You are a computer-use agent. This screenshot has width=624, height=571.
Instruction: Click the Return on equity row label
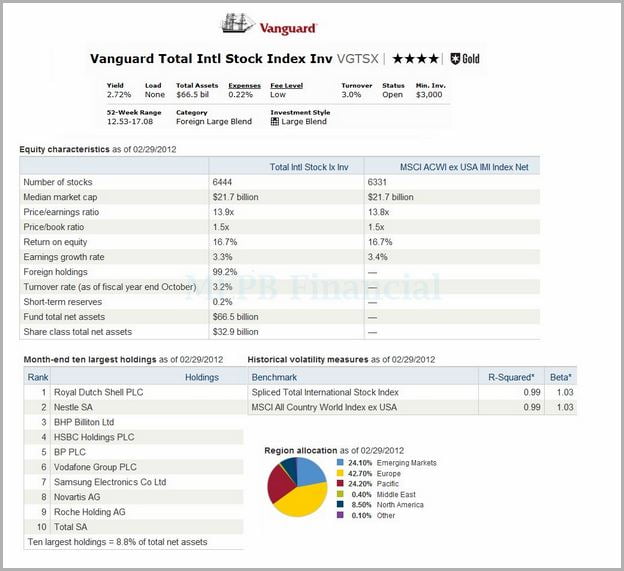(x=55, y=242)
